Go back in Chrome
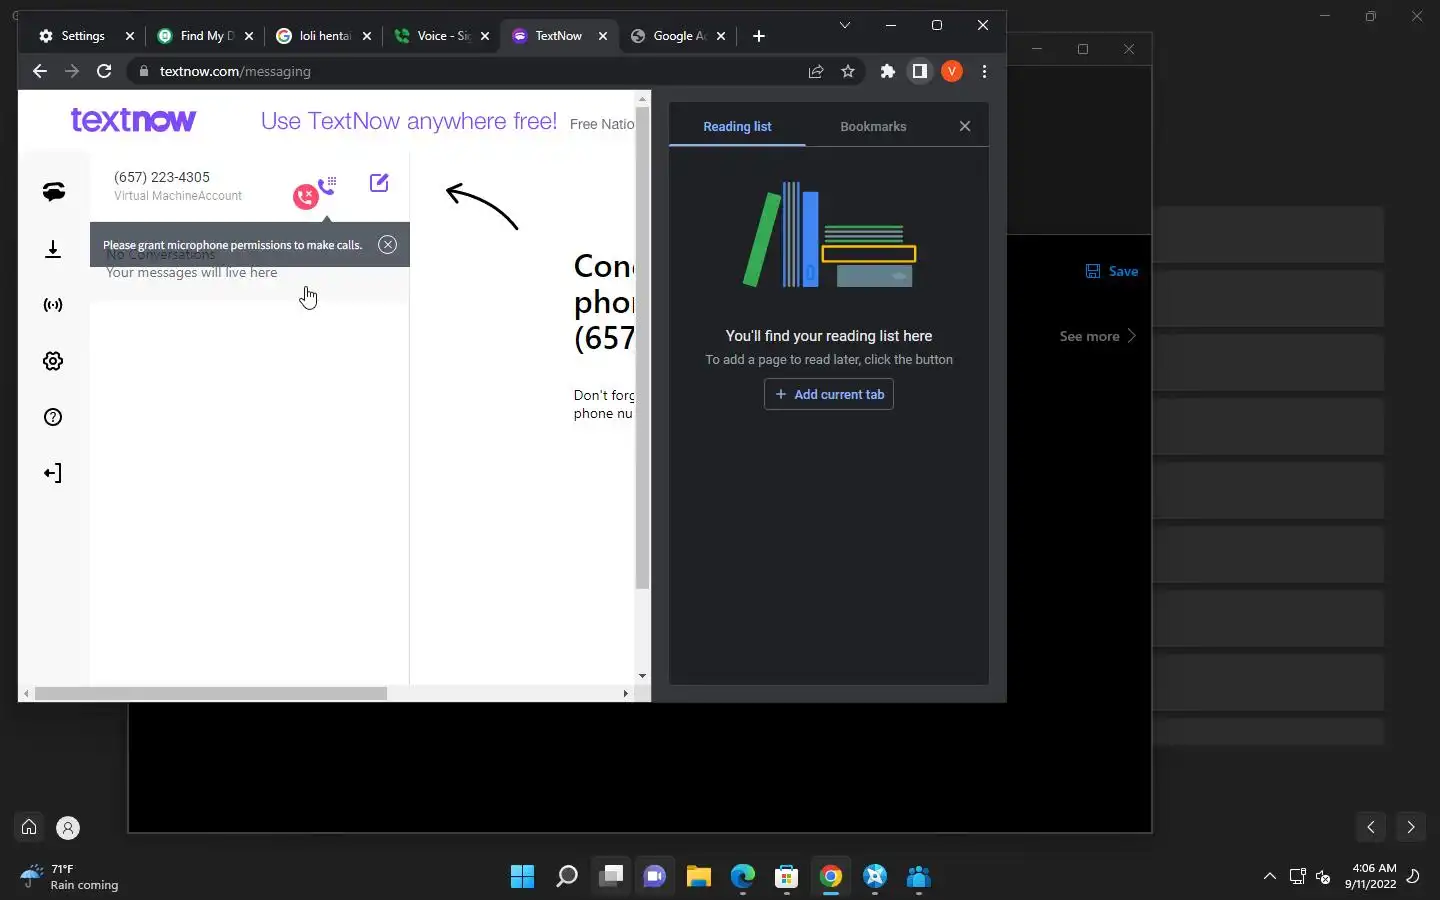The height and width of the screenshot is (900, 1440). pyautogui.click(x=40, y=71)
